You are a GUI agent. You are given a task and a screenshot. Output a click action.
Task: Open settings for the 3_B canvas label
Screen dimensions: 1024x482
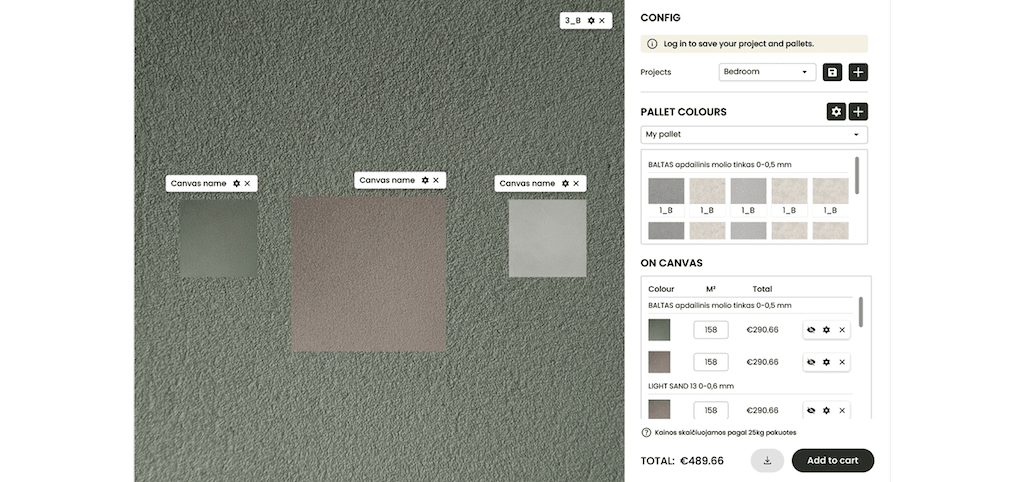click(x=591, y=20)
